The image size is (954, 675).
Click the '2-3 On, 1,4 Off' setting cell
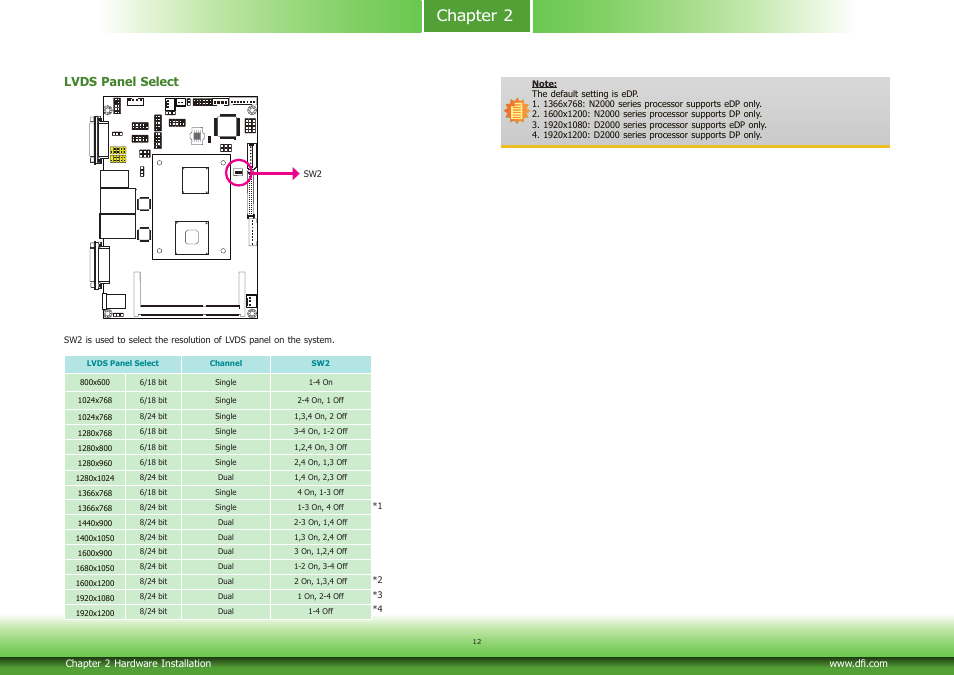[321, 522]
